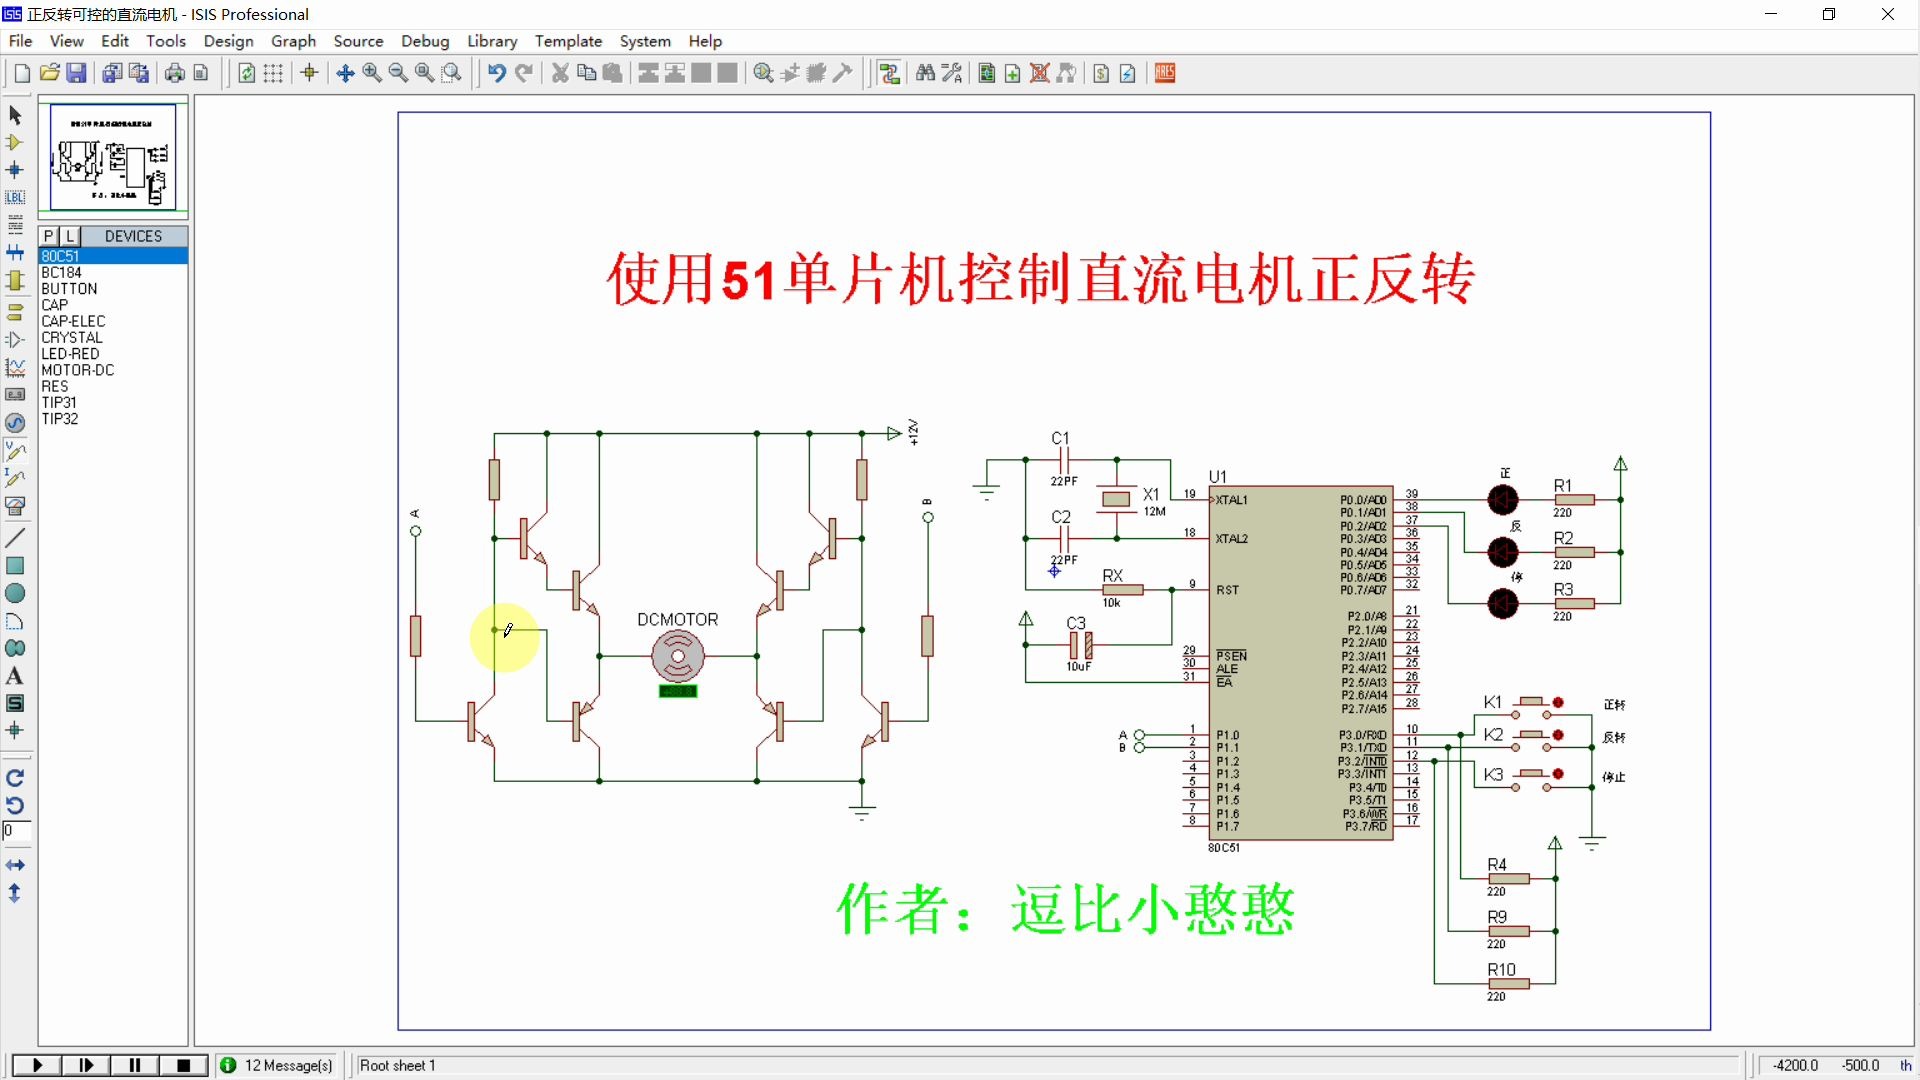Select the Graph mode tool
The height and width of the screenshot is (1080, 1920).
15,366
